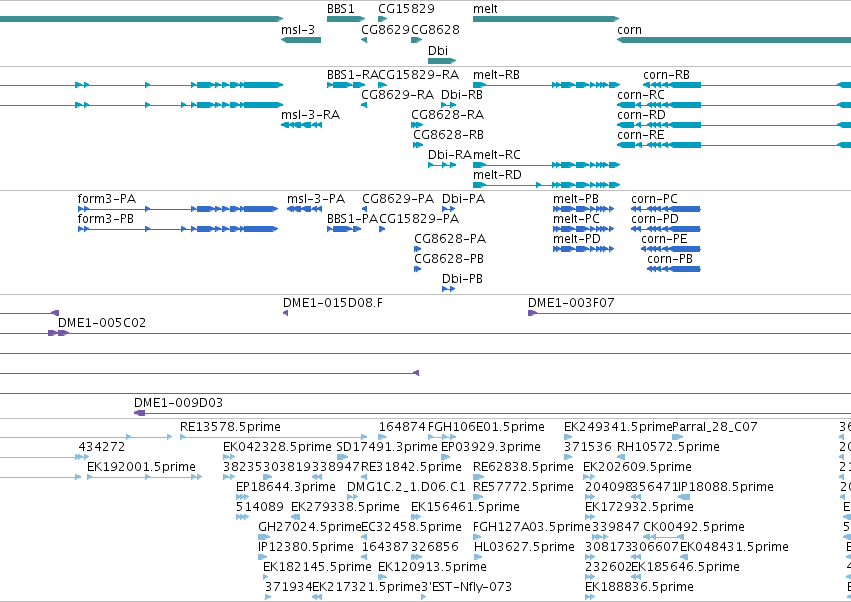Image resolution: width=851 pixels, height=602 pixels.
Task: Select EST SD17491.3prime
Action: [387, 447]
